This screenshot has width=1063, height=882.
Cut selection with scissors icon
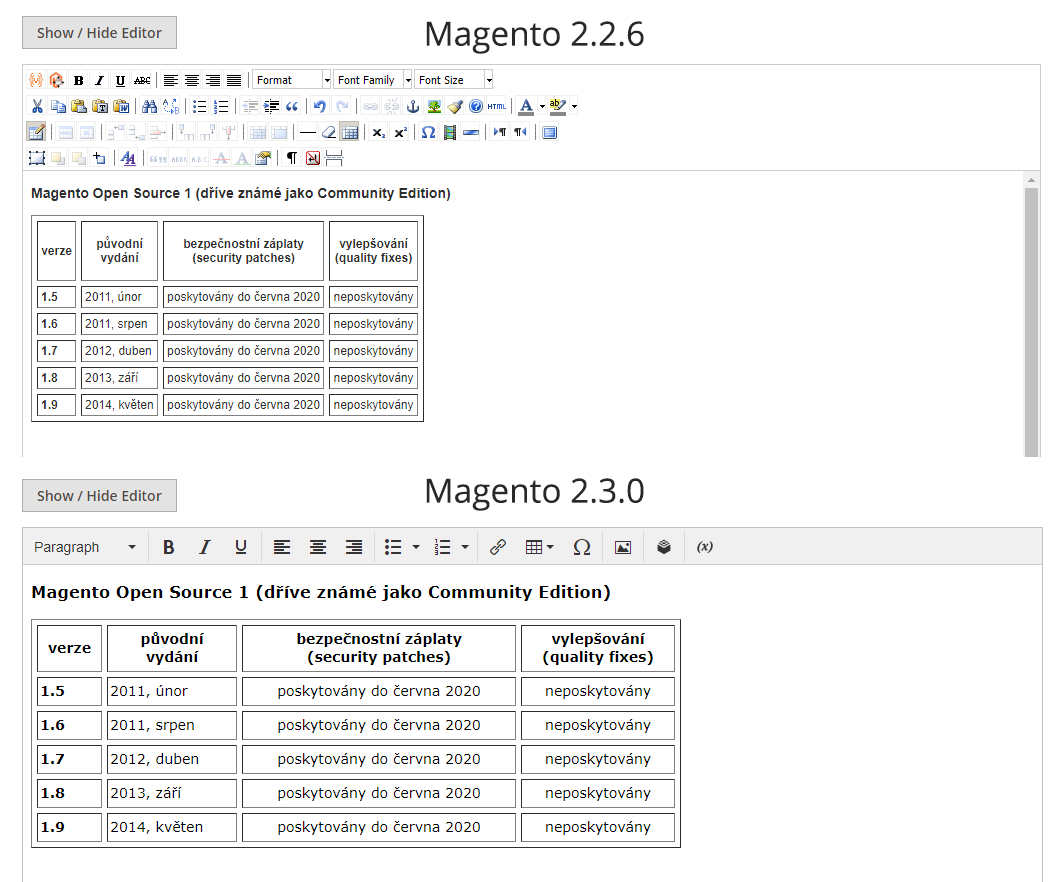click(37, 106)
